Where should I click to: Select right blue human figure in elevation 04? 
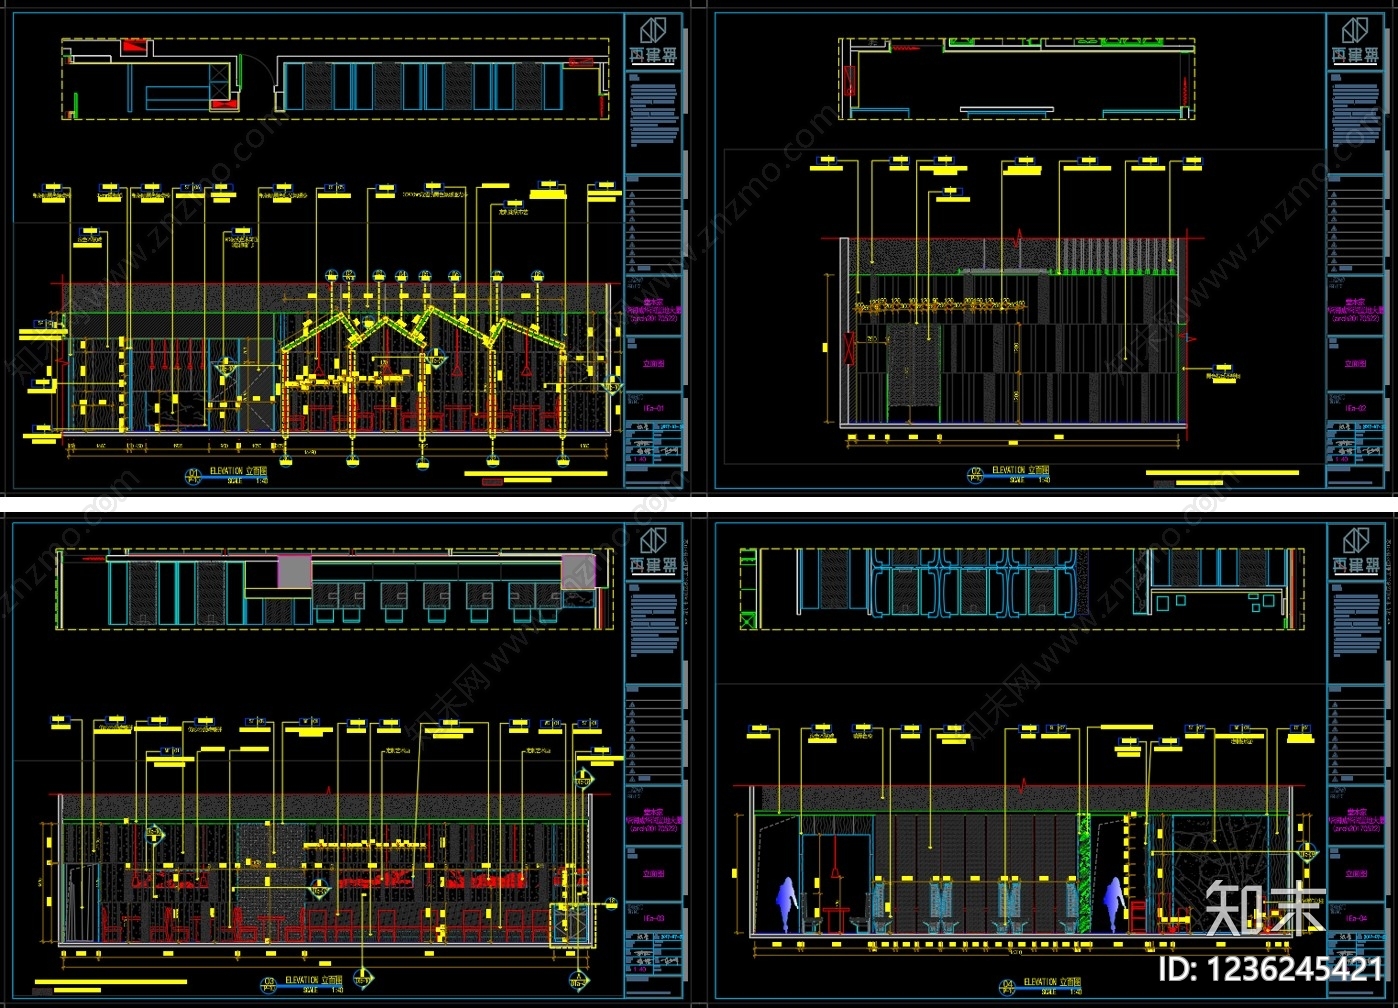click(1113, 905)
